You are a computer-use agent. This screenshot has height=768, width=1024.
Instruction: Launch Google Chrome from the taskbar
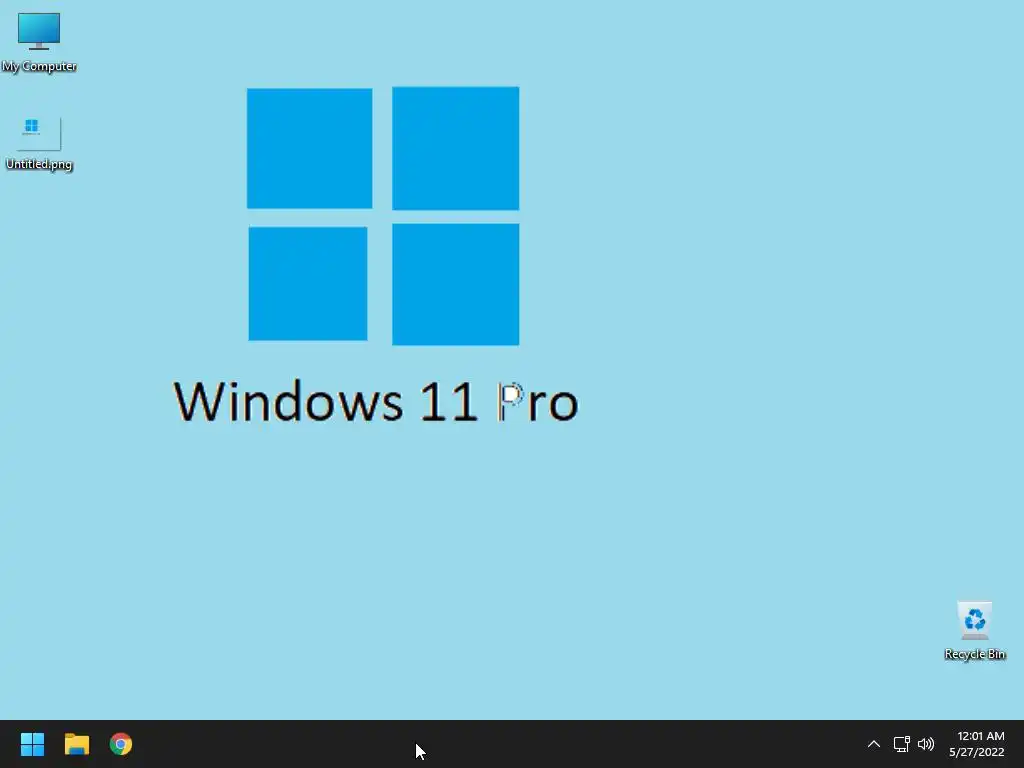point(121,744)
